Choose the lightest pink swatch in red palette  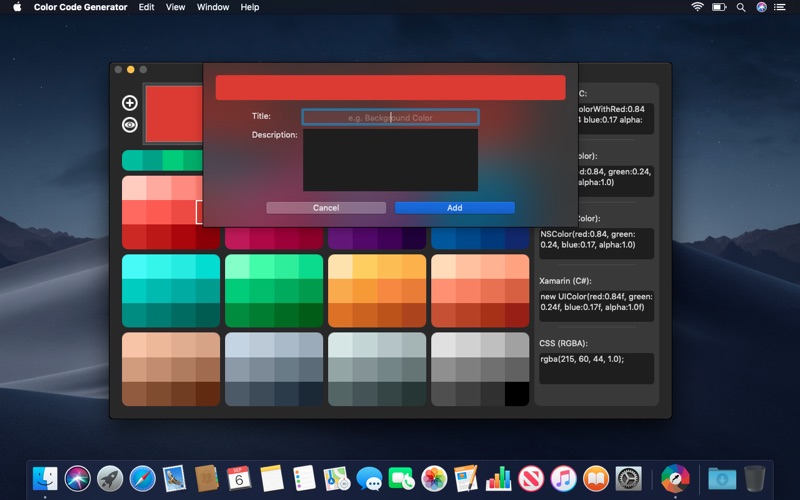[134, 188]
